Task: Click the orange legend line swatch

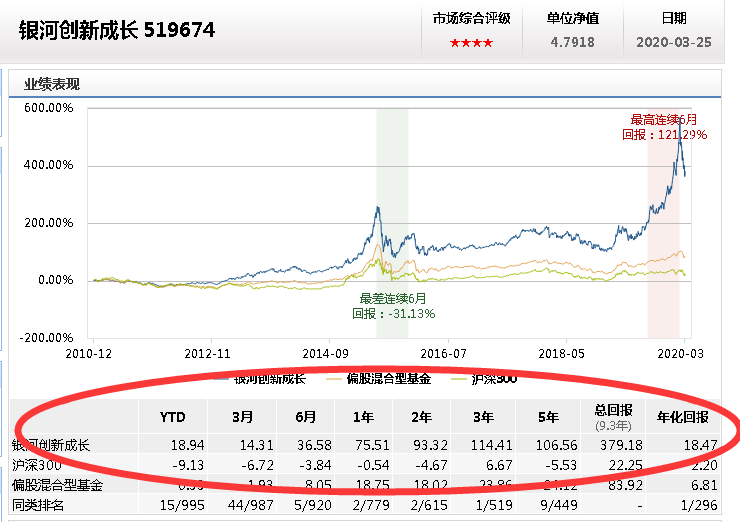Action: click(334, 379)
